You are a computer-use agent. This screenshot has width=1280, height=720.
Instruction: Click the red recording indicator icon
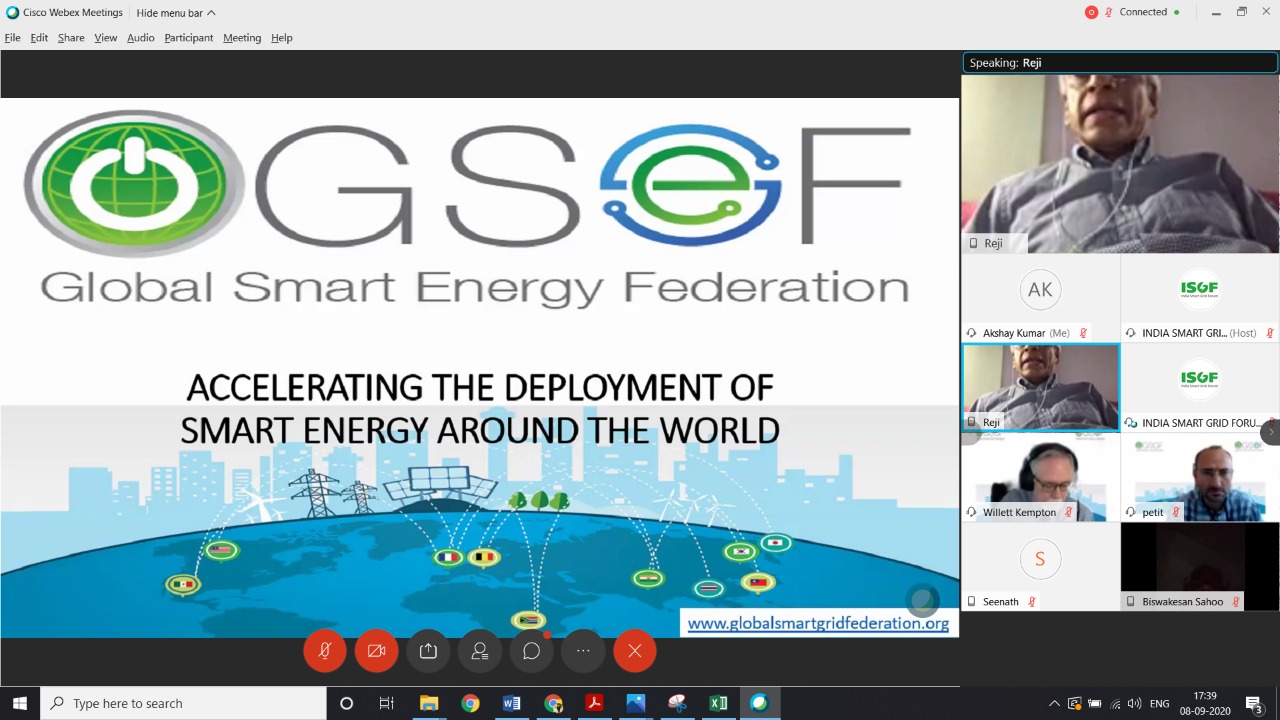coord(1091,12)
